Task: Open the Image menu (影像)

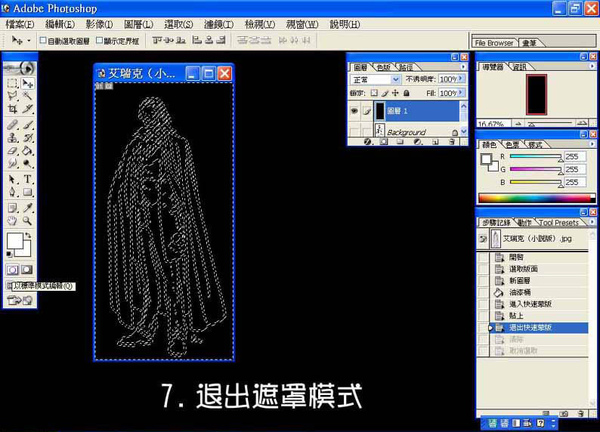Action: tap(99, 24)
